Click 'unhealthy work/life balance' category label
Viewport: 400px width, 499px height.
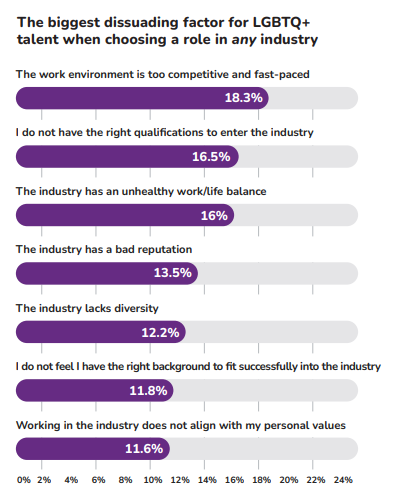141,191
